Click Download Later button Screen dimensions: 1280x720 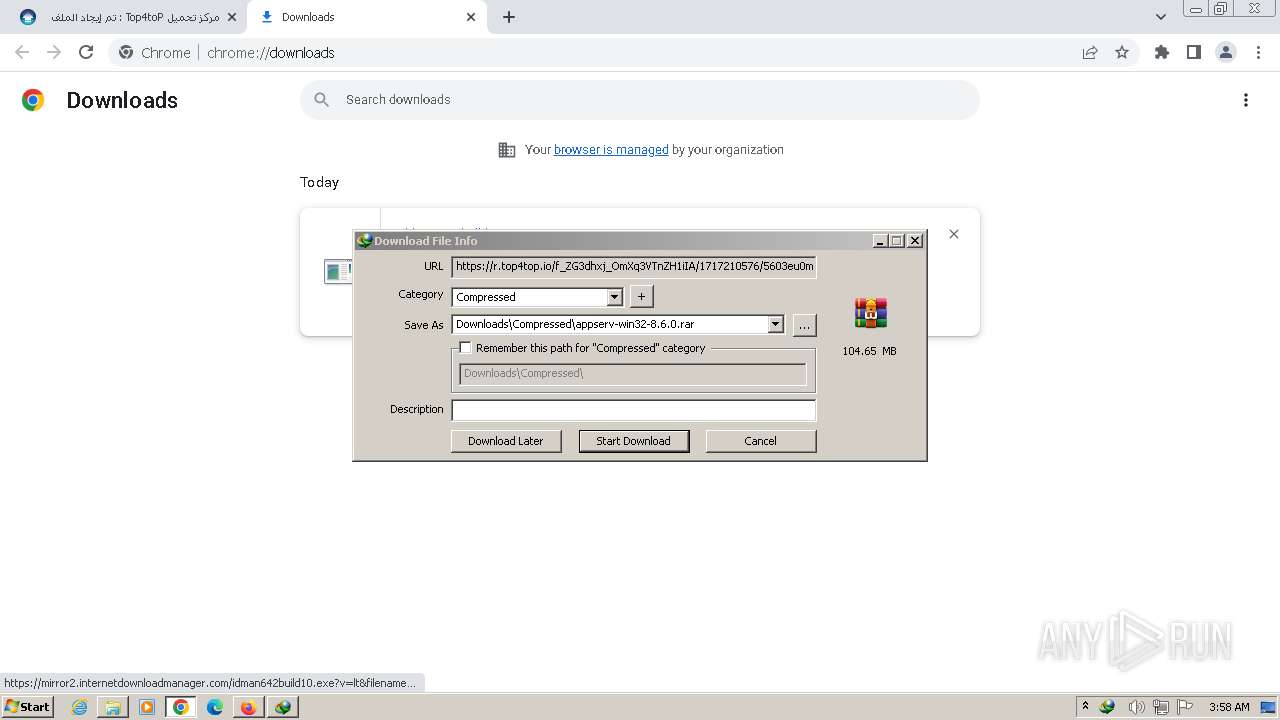pos(506,441)
